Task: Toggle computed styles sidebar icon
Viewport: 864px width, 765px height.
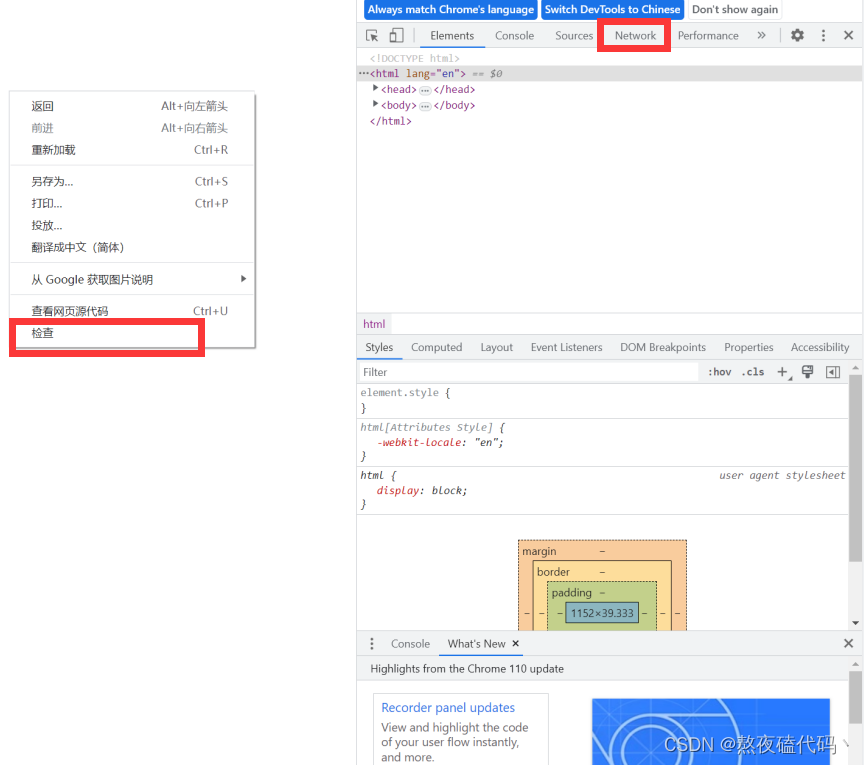Action: [833, 372]
